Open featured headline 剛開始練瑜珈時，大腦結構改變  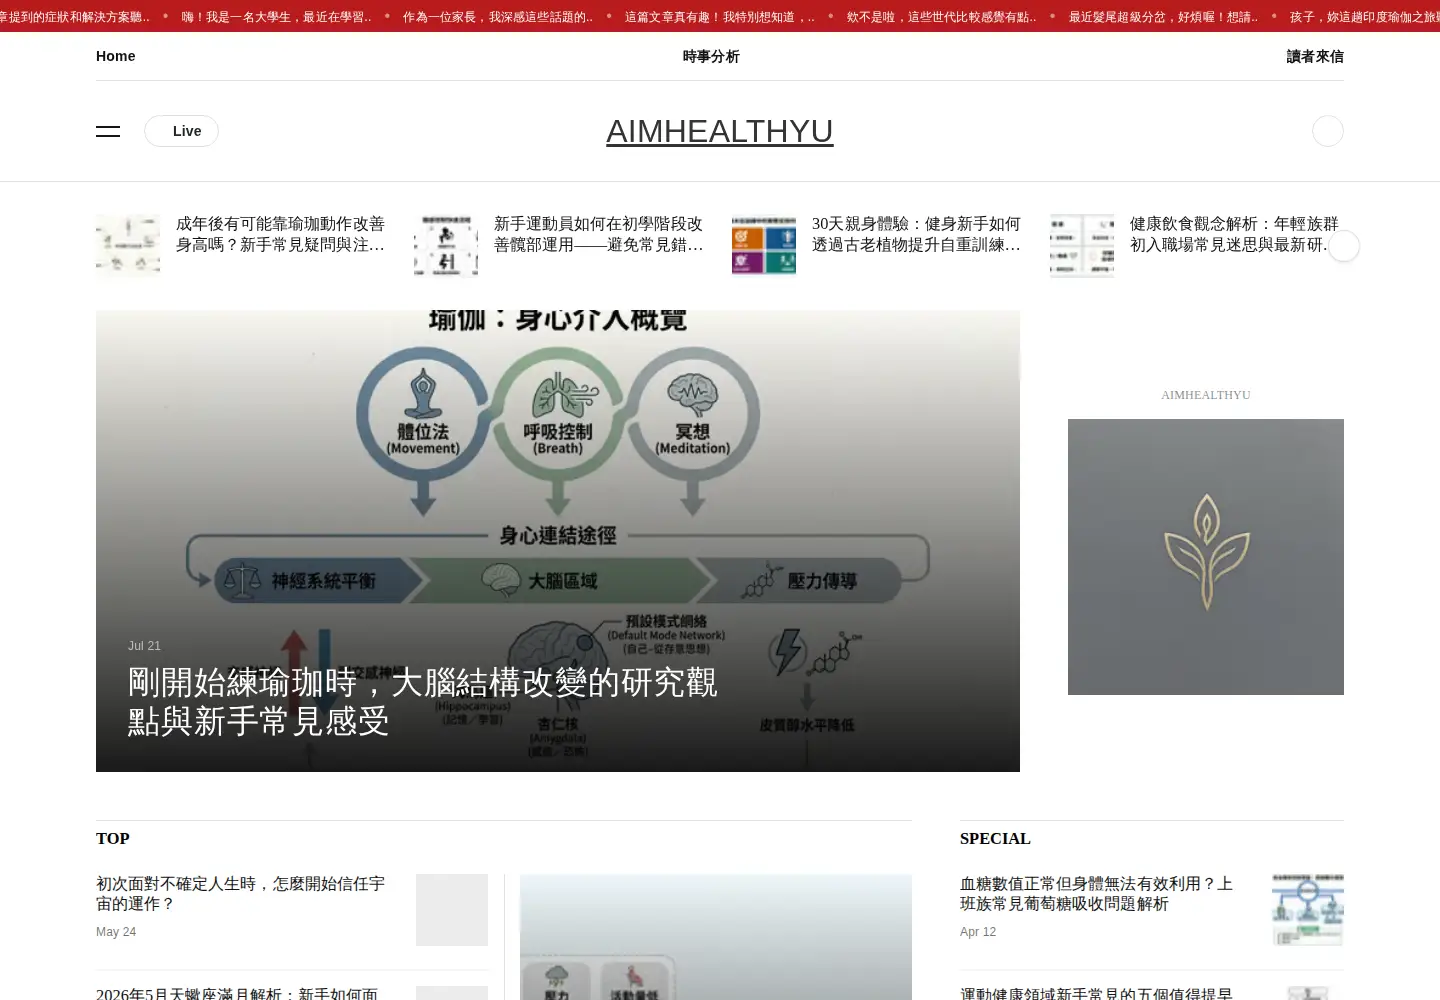coord(422,701)
